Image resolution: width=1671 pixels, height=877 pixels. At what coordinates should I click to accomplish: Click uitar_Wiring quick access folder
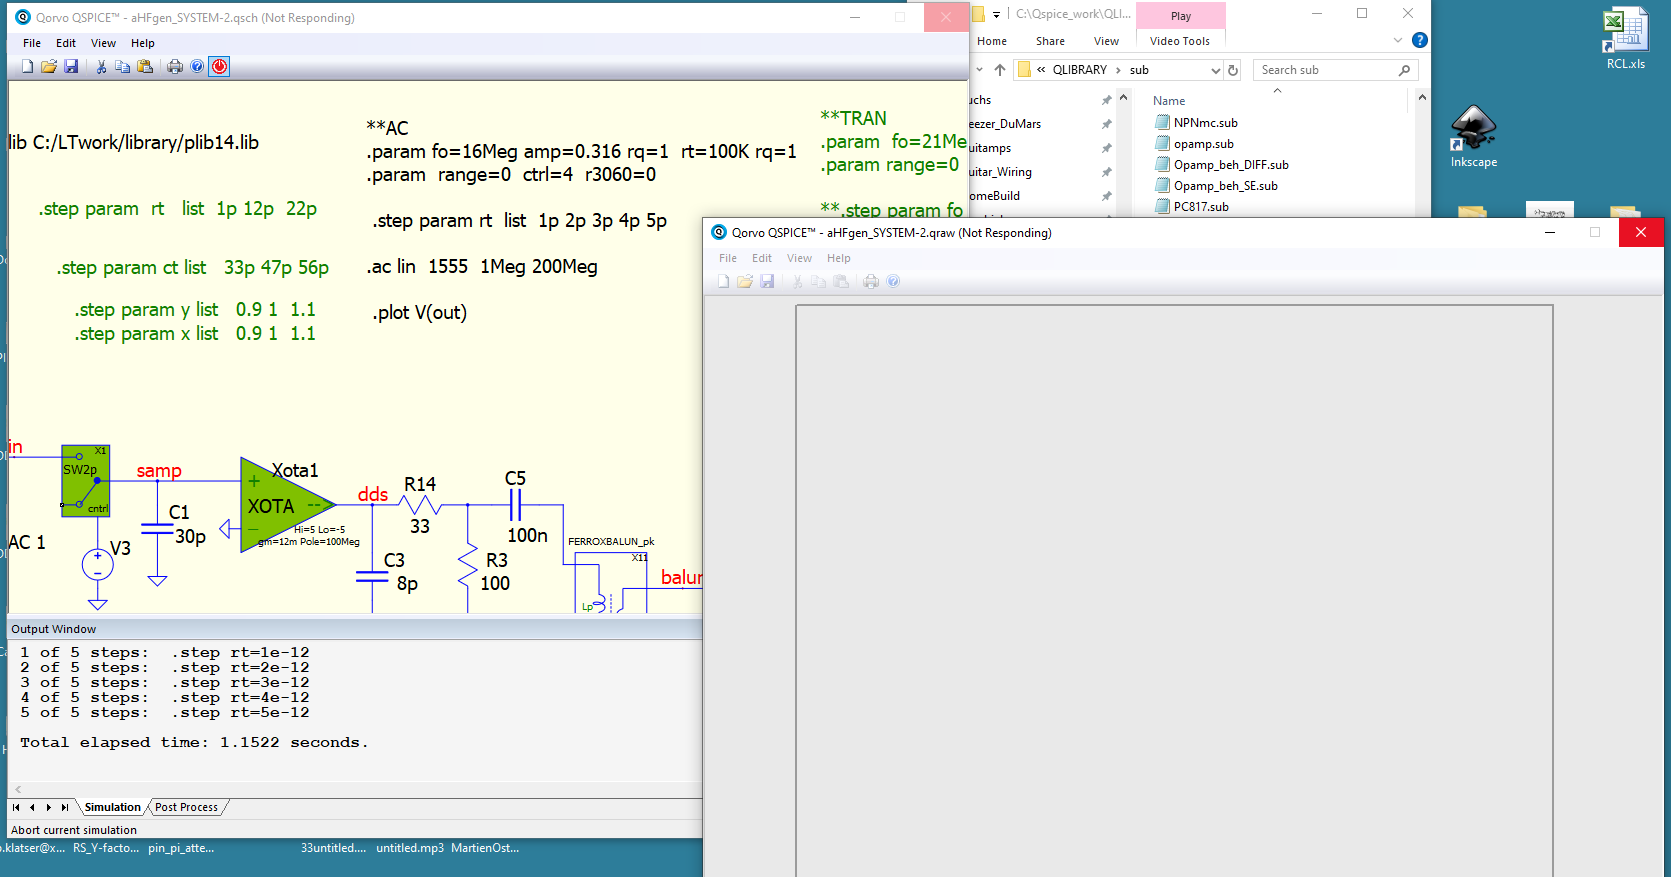[1000, 172]
